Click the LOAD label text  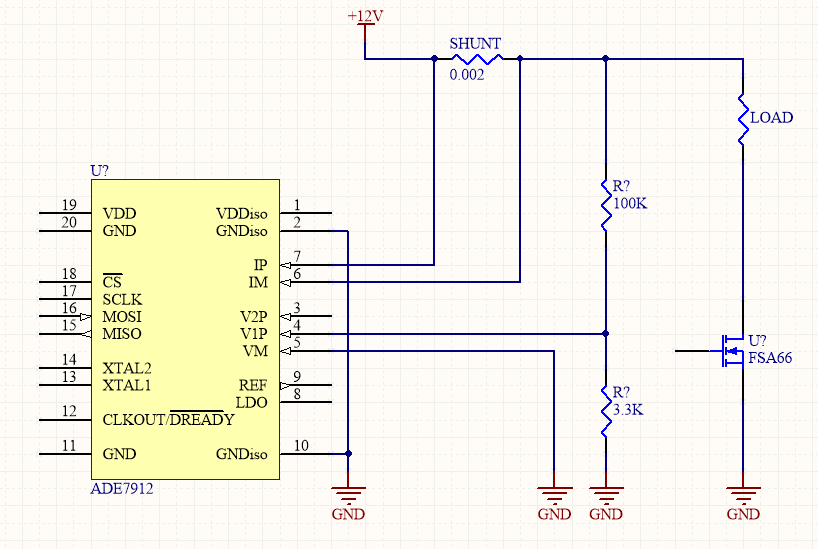[x=772, y=118]
